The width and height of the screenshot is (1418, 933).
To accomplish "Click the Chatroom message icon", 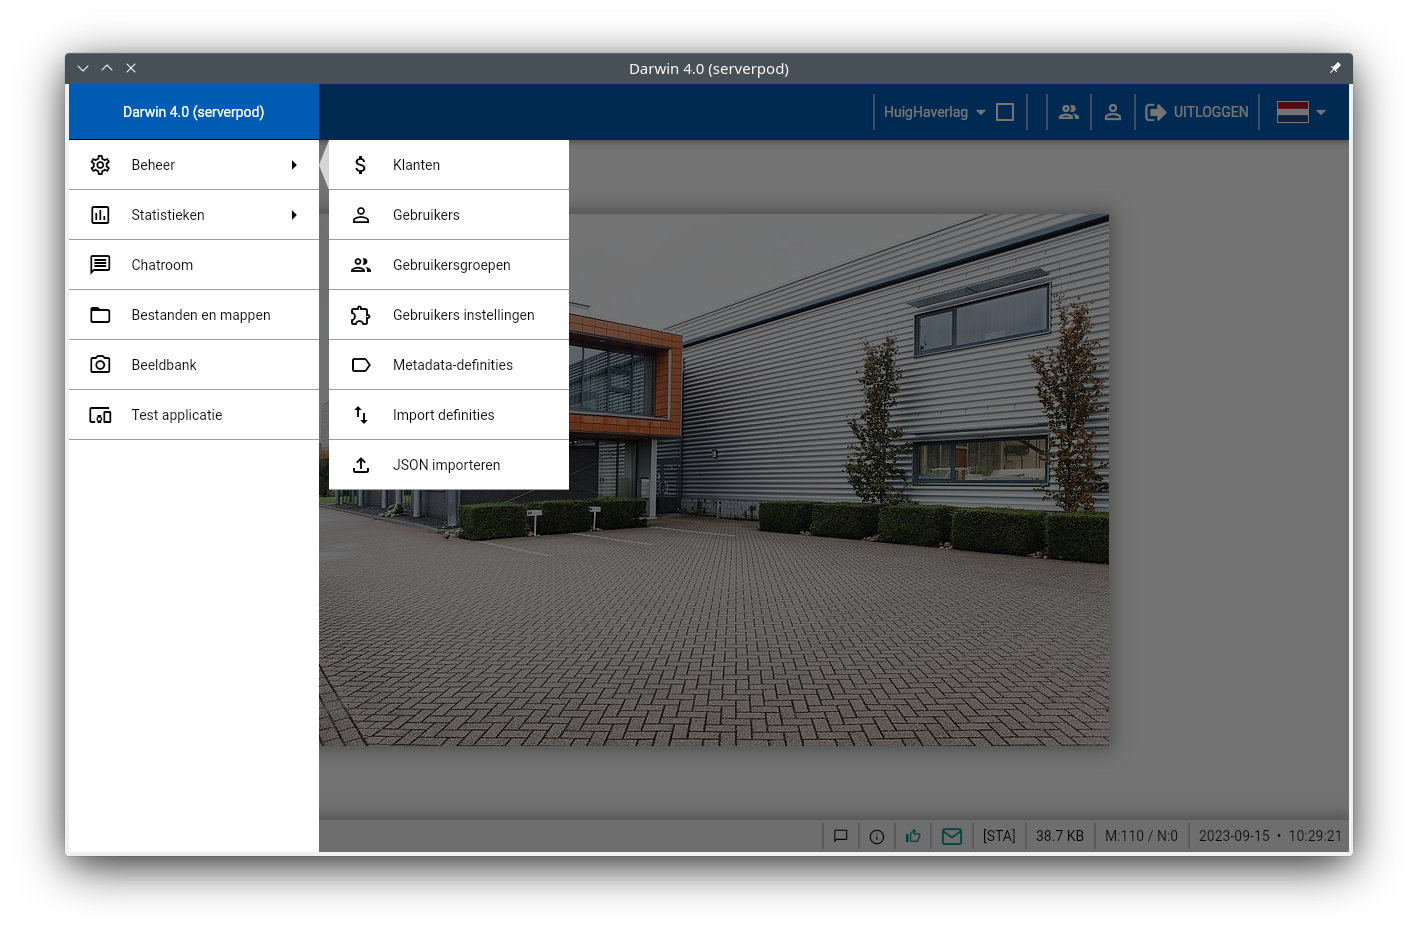I will click(x=100, y=265).
